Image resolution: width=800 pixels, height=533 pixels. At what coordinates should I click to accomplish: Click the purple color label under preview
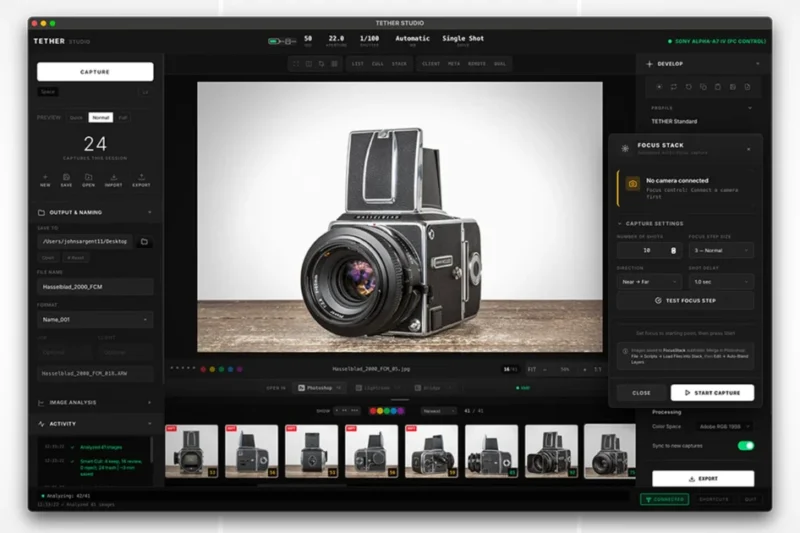[239, 369]
